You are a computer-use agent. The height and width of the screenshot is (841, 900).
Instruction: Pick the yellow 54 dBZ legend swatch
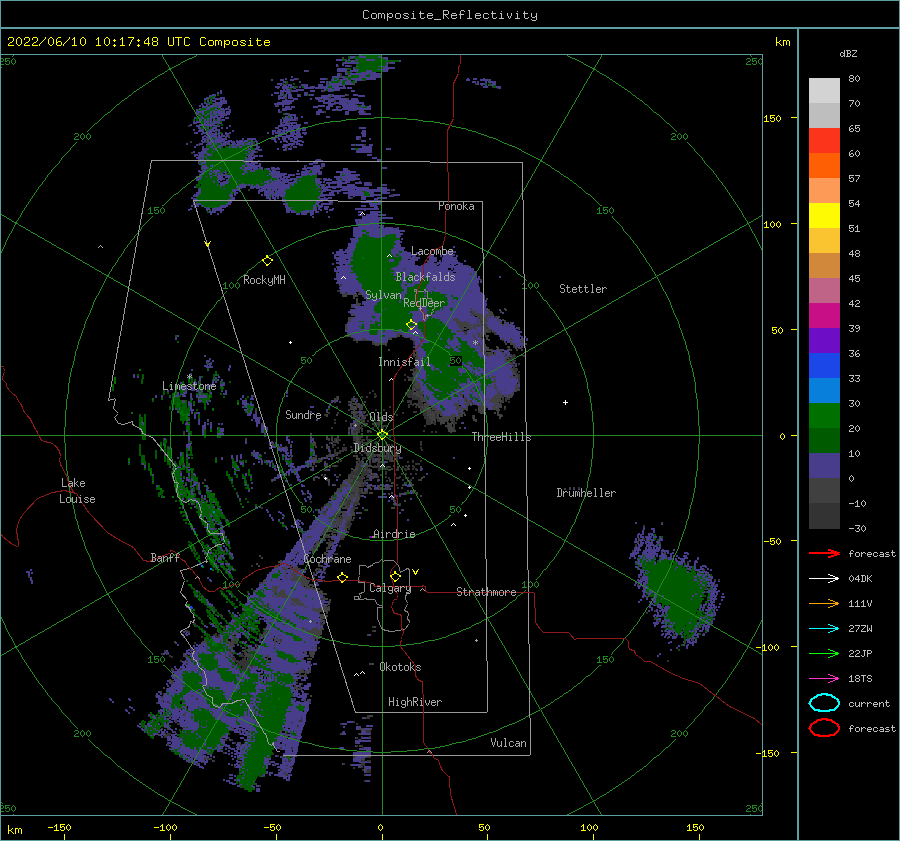pos(824,215)
